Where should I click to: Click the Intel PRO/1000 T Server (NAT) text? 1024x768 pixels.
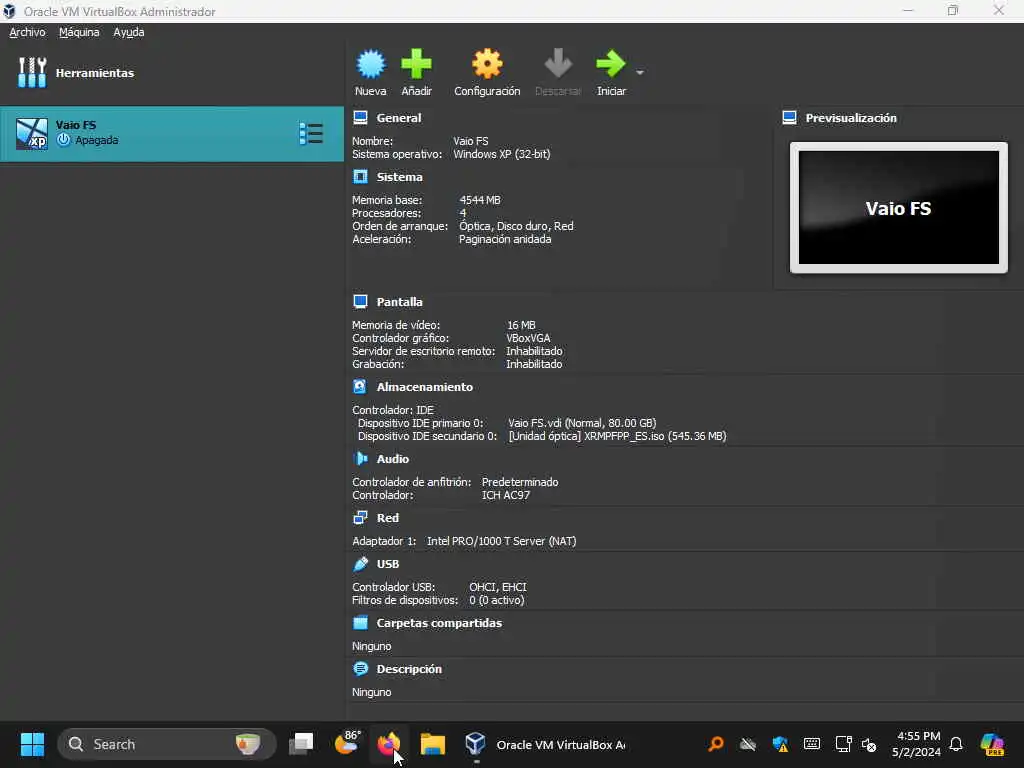coord(502,541)
